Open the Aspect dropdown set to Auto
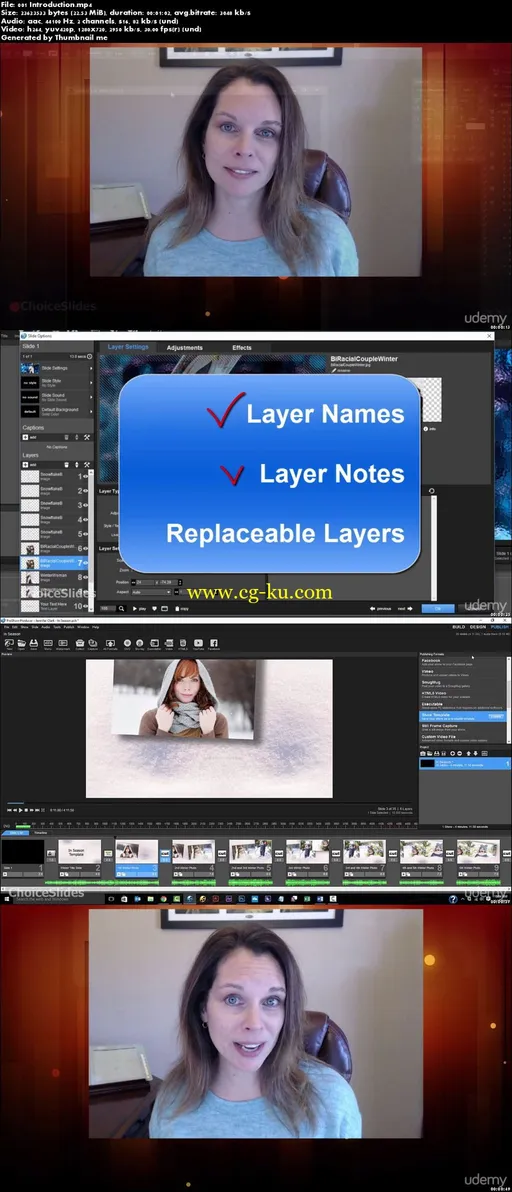This screenshot has width=512, height=1192. 151,591
